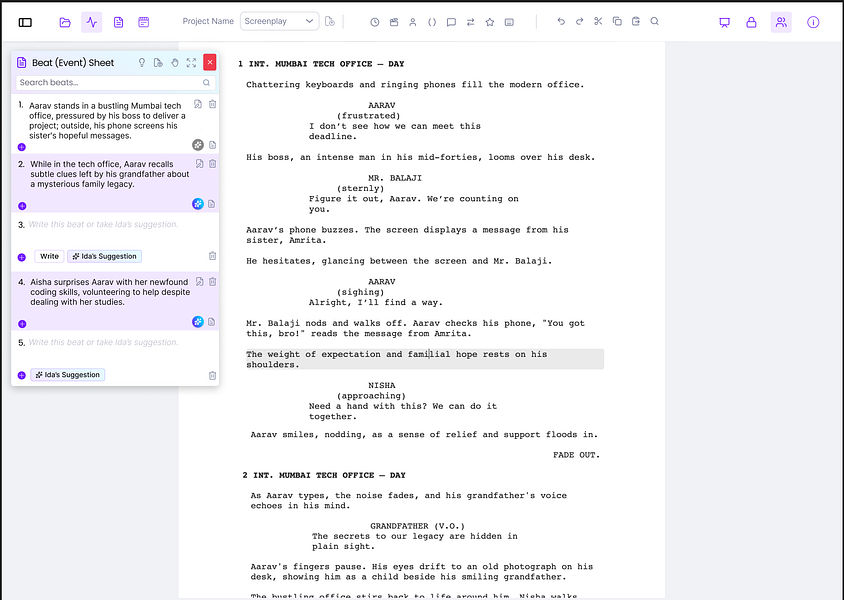Click Ida's Suggestion button on beat 5
Screen dimensions: 844x600
point(68,375)
